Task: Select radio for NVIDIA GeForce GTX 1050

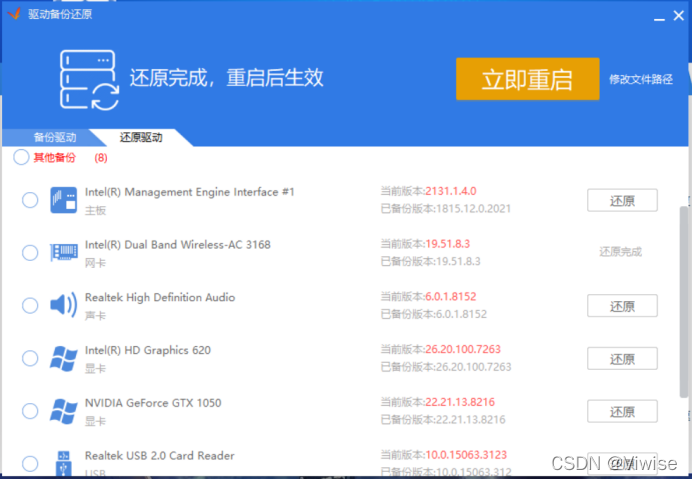Action: pos(30,411)
